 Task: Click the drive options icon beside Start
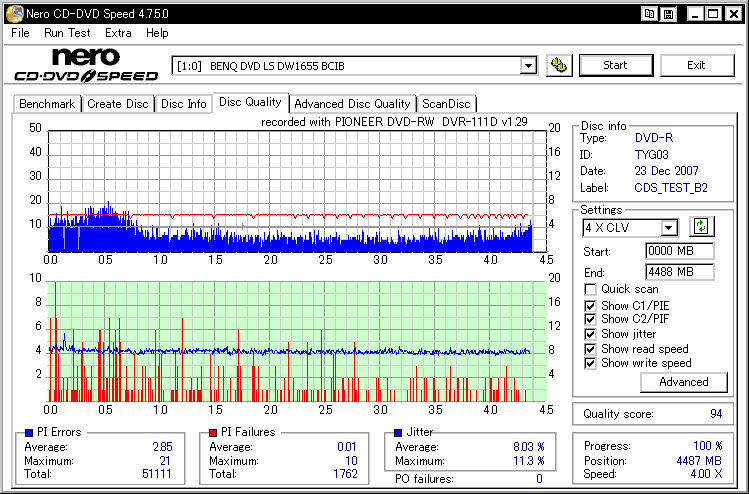click(x=559, y=65)
